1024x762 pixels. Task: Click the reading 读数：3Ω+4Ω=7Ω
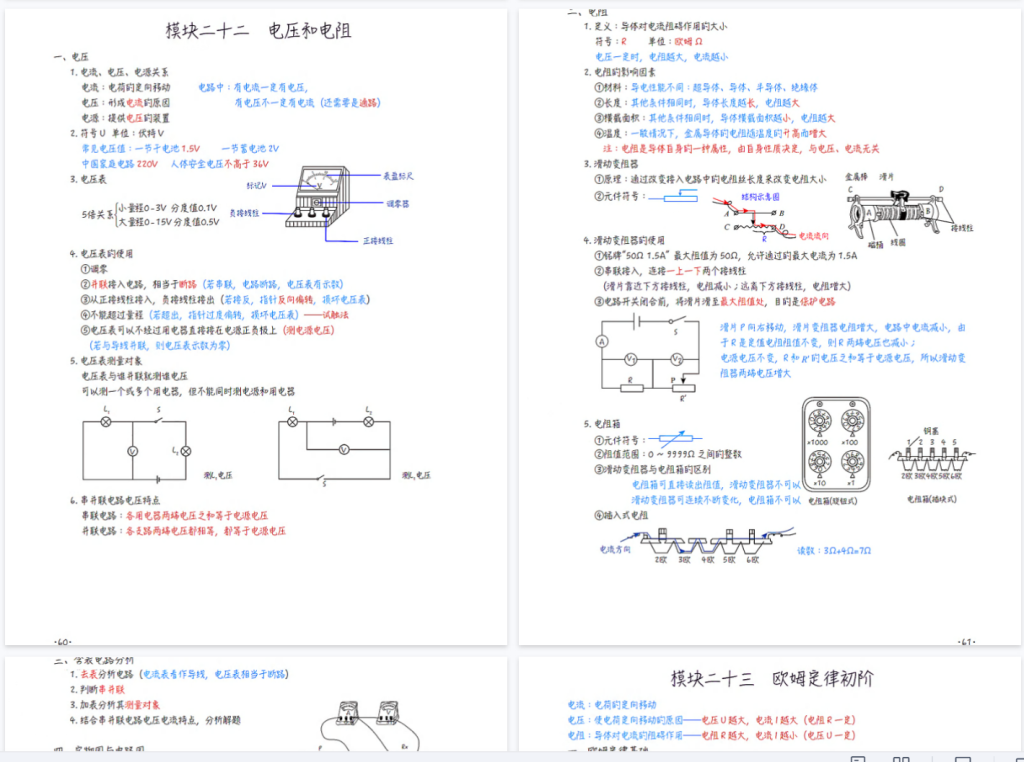coord(834,550)
